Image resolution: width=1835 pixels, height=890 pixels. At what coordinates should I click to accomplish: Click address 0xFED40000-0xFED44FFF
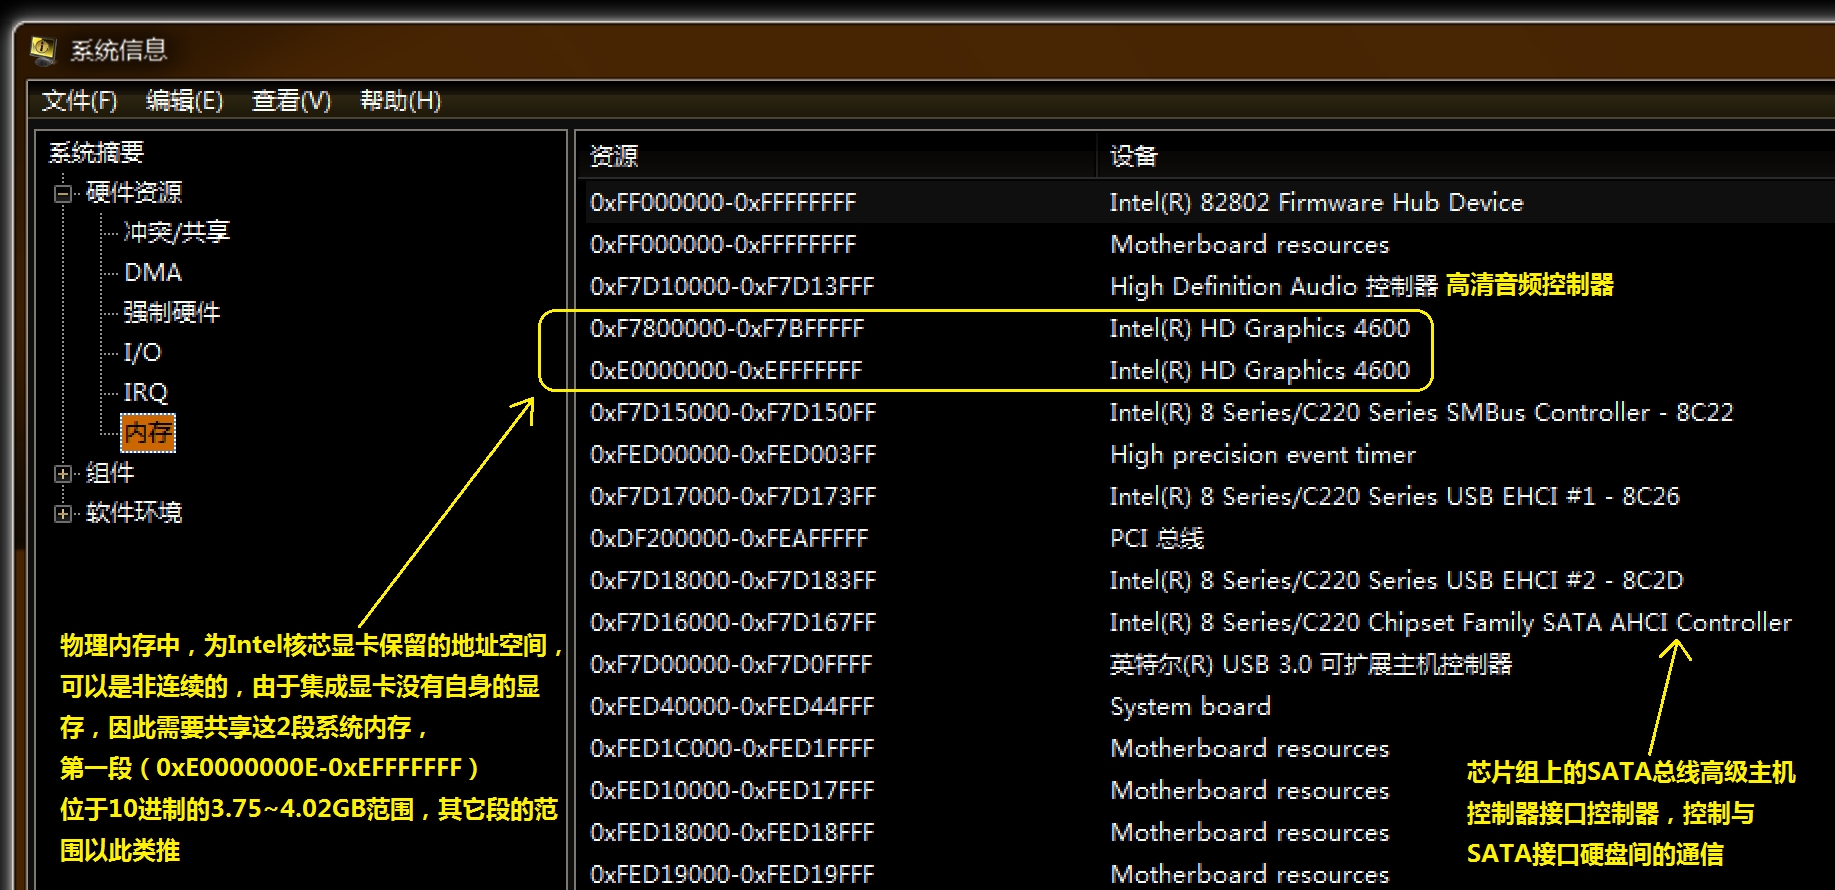pos(732,707)
